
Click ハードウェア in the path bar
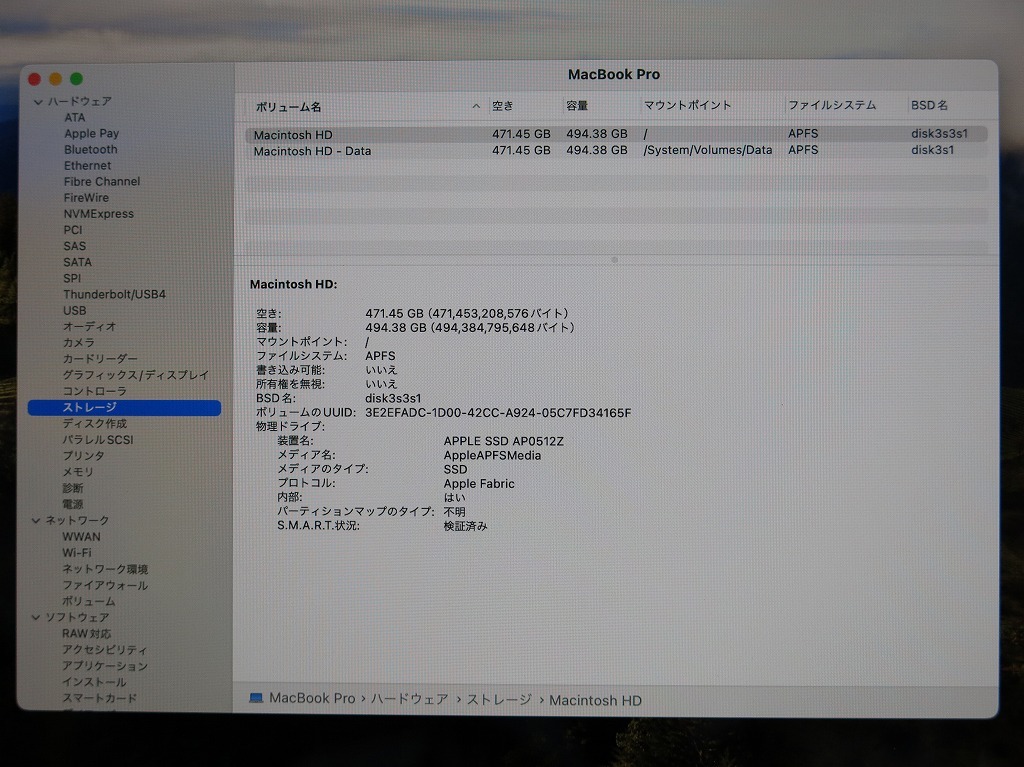click(x=409, y=700)
